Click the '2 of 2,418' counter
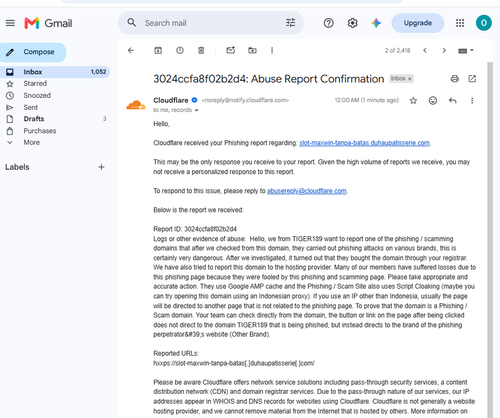 click(397, 51)
